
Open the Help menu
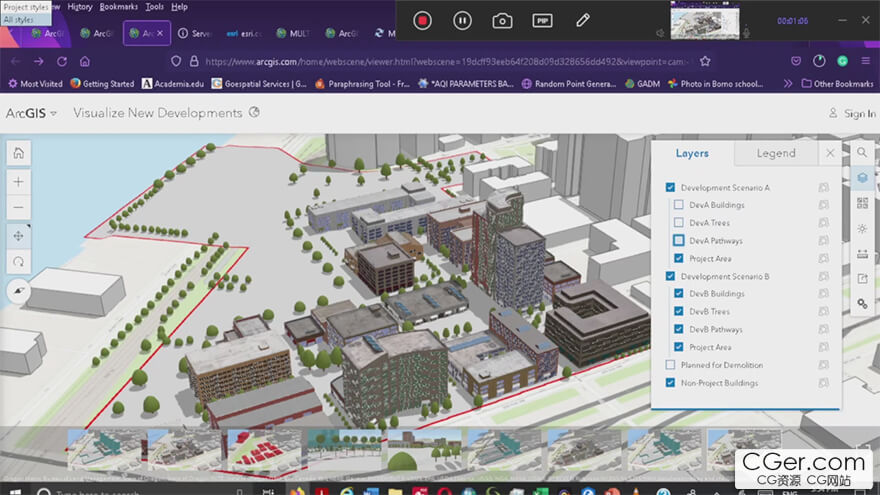click(179, 7)
